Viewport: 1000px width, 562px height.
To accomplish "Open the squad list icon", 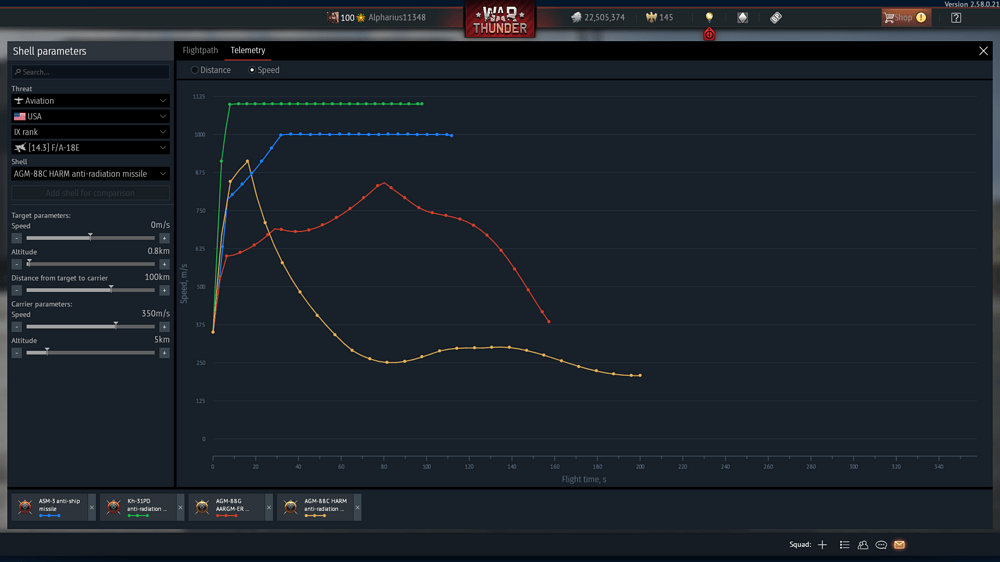I will coord(844,545).
